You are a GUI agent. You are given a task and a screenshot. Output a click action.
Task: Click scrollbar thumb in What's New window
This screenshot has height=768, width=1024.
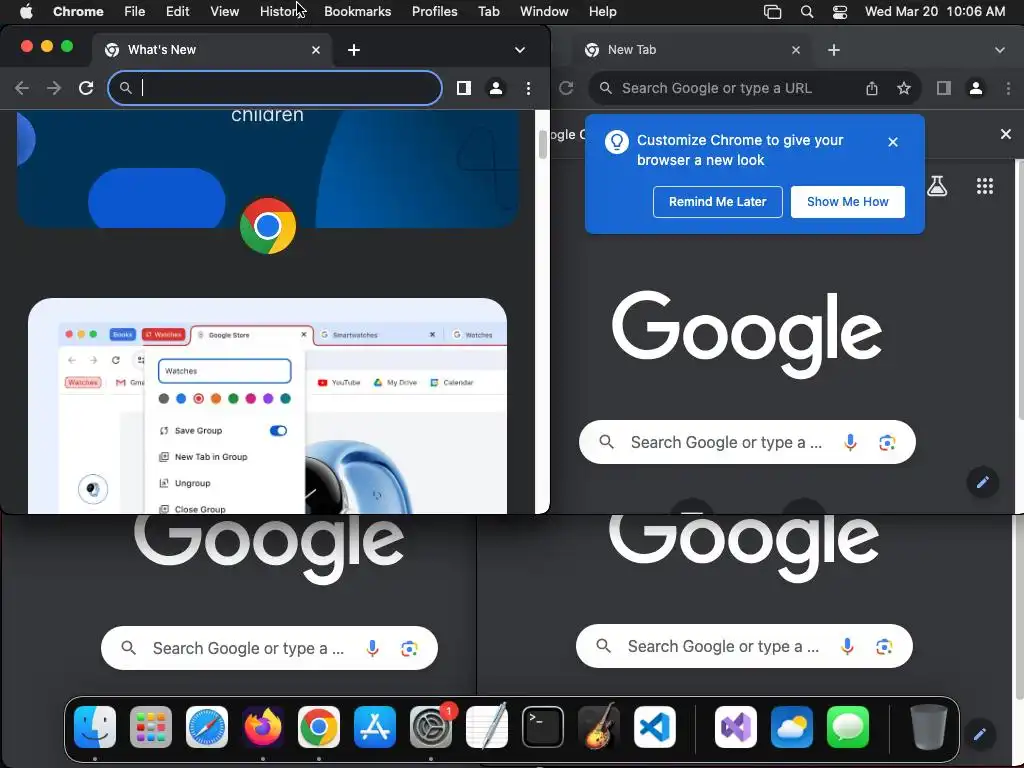(543, 144)
